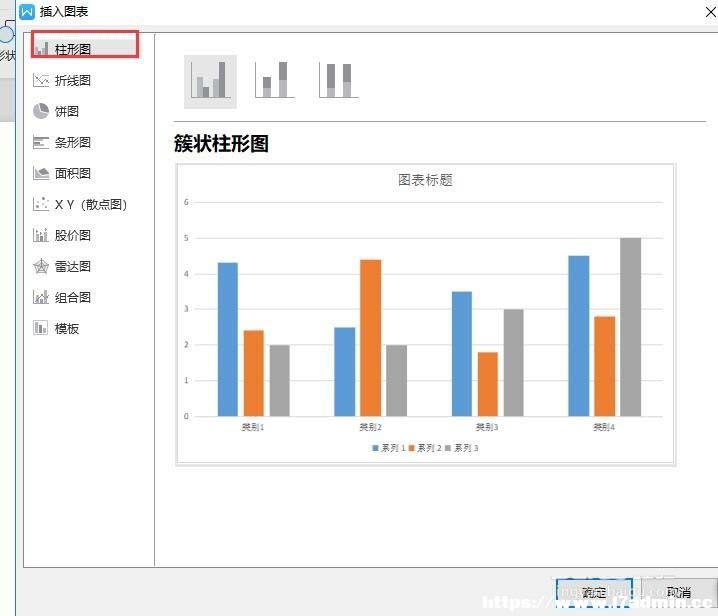Select the stacked column subtype thumbnail
Image resolution: width=718 pixels, height=616 pixels.
point(275,80)
